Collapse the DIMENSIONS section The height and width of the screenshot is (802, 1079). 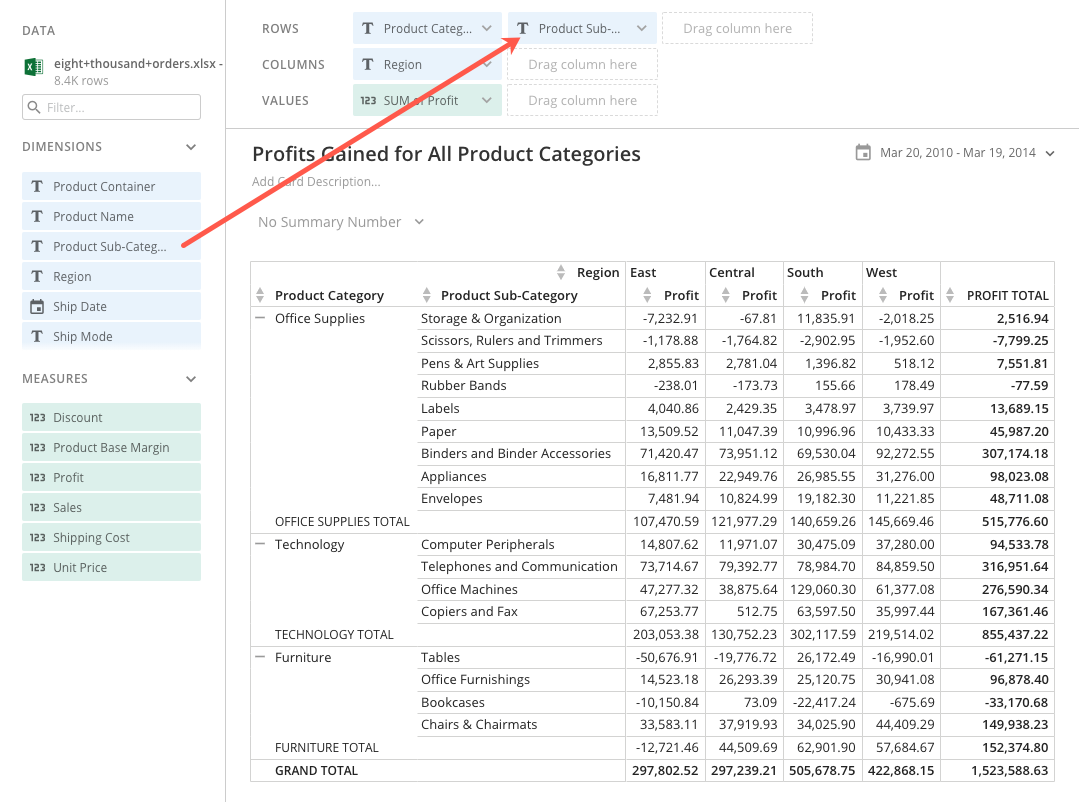pos(190,146)
